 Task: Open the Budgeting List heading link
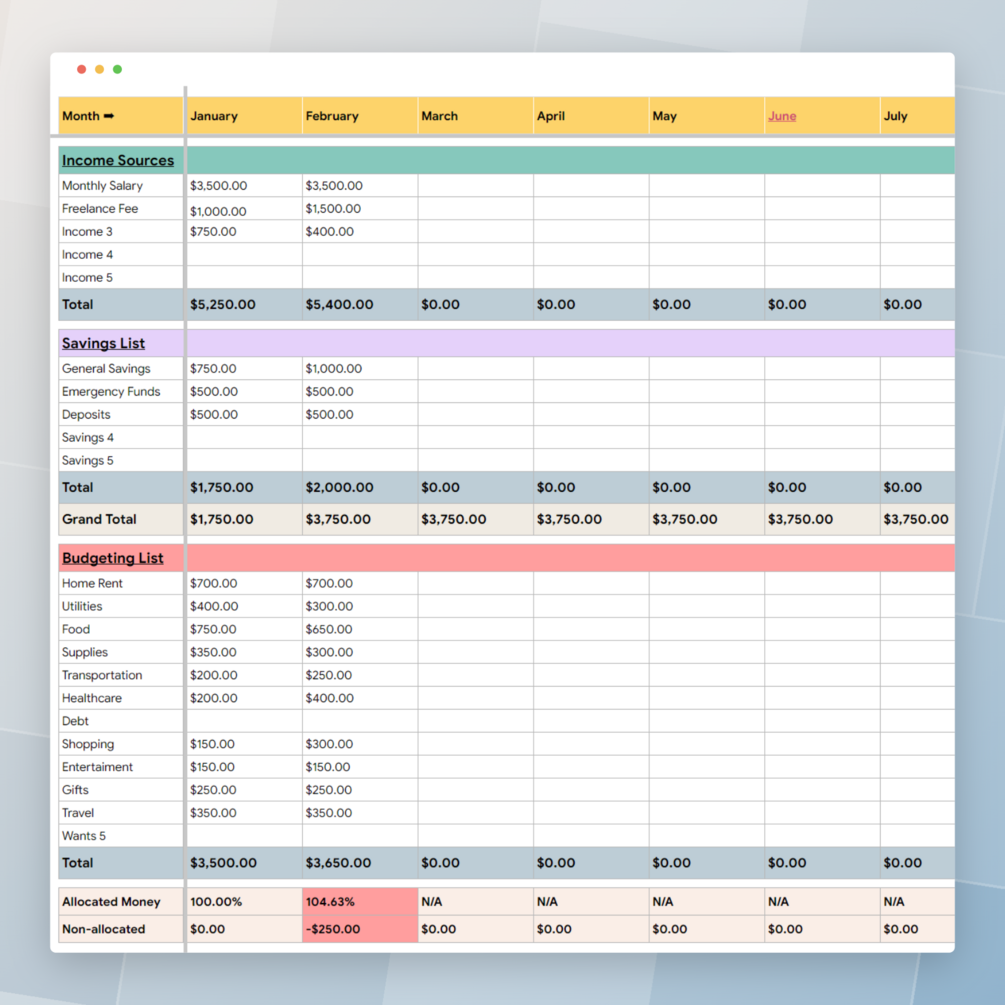tap(113, 558)
